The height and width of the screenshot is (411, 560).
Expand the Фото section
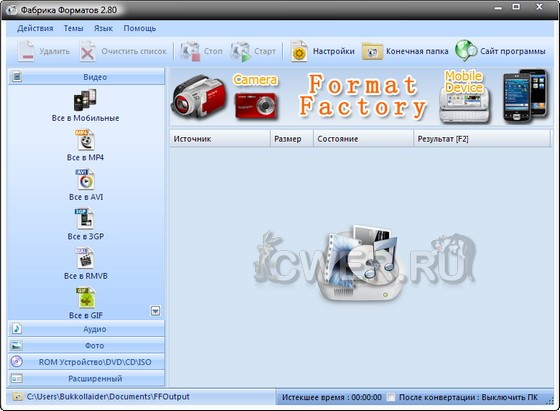[86, 345]
